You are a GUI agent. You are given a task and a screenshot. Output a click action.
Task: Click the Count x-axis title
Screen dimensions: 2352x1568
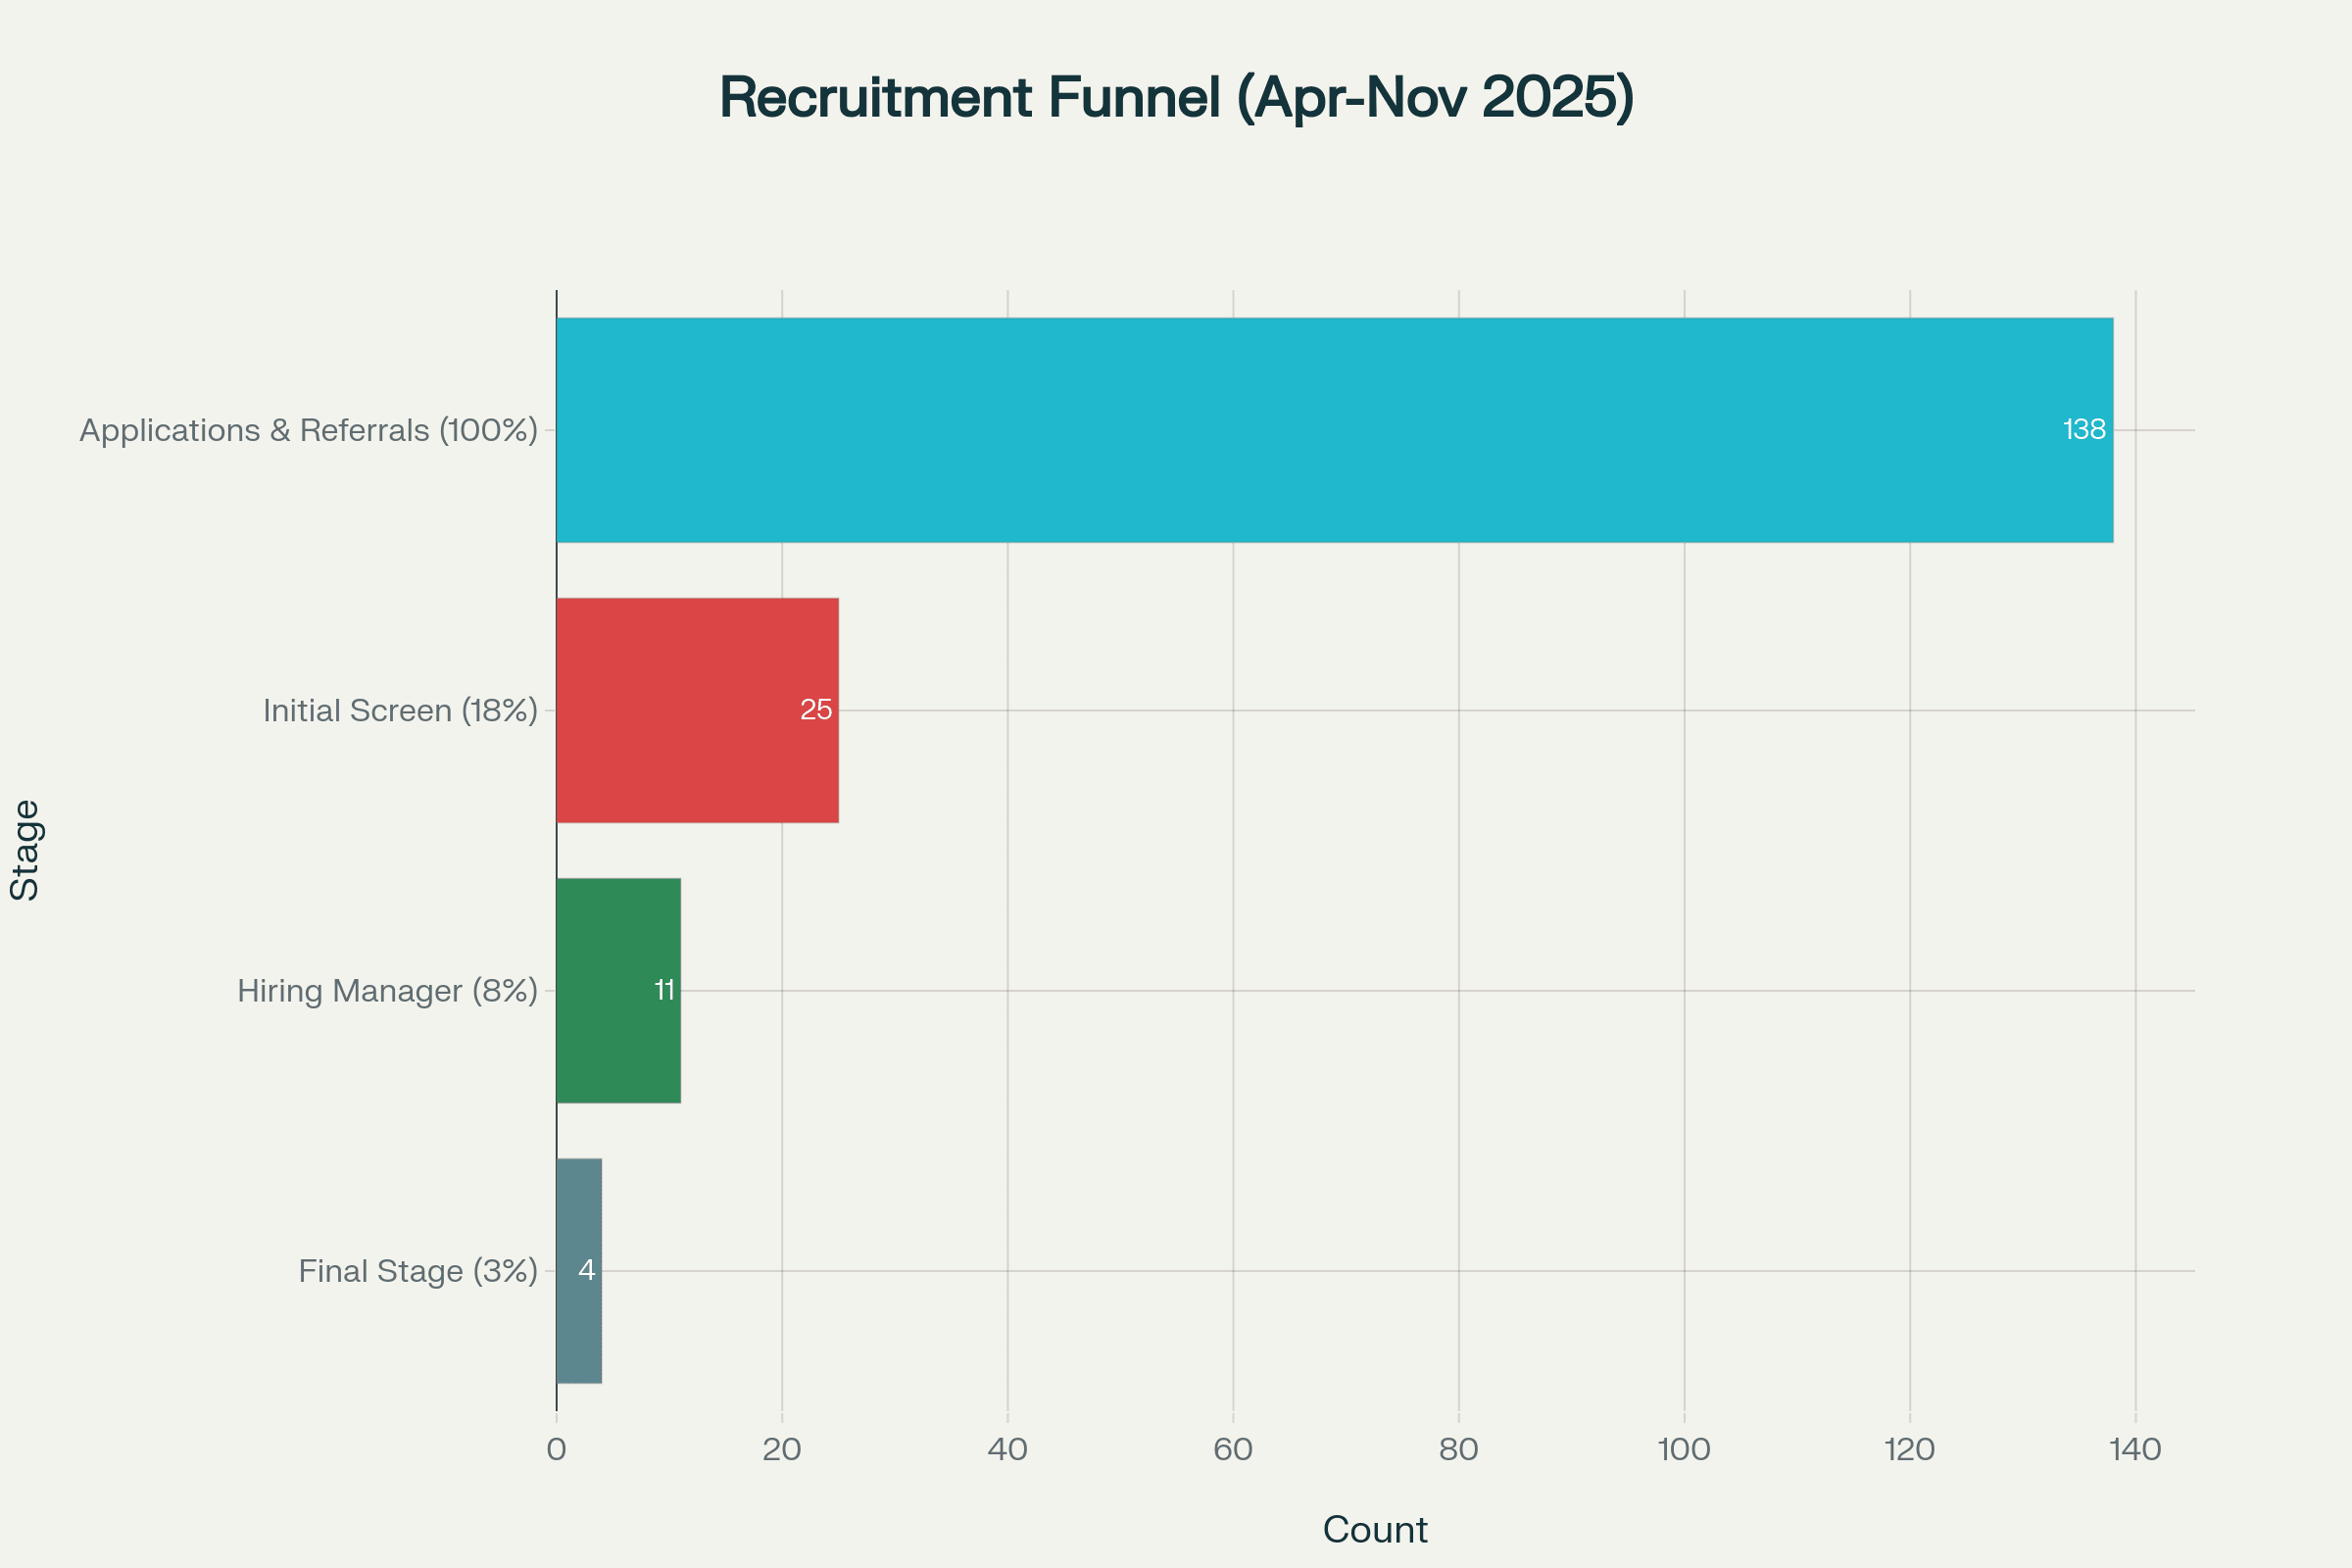click(1374, 1530)
